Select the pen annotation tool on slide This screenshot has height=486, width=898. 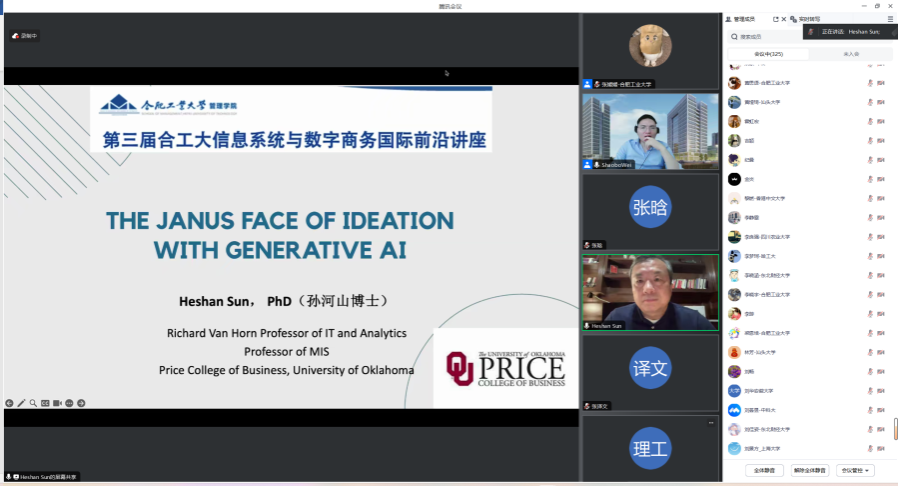pos(21,403)
